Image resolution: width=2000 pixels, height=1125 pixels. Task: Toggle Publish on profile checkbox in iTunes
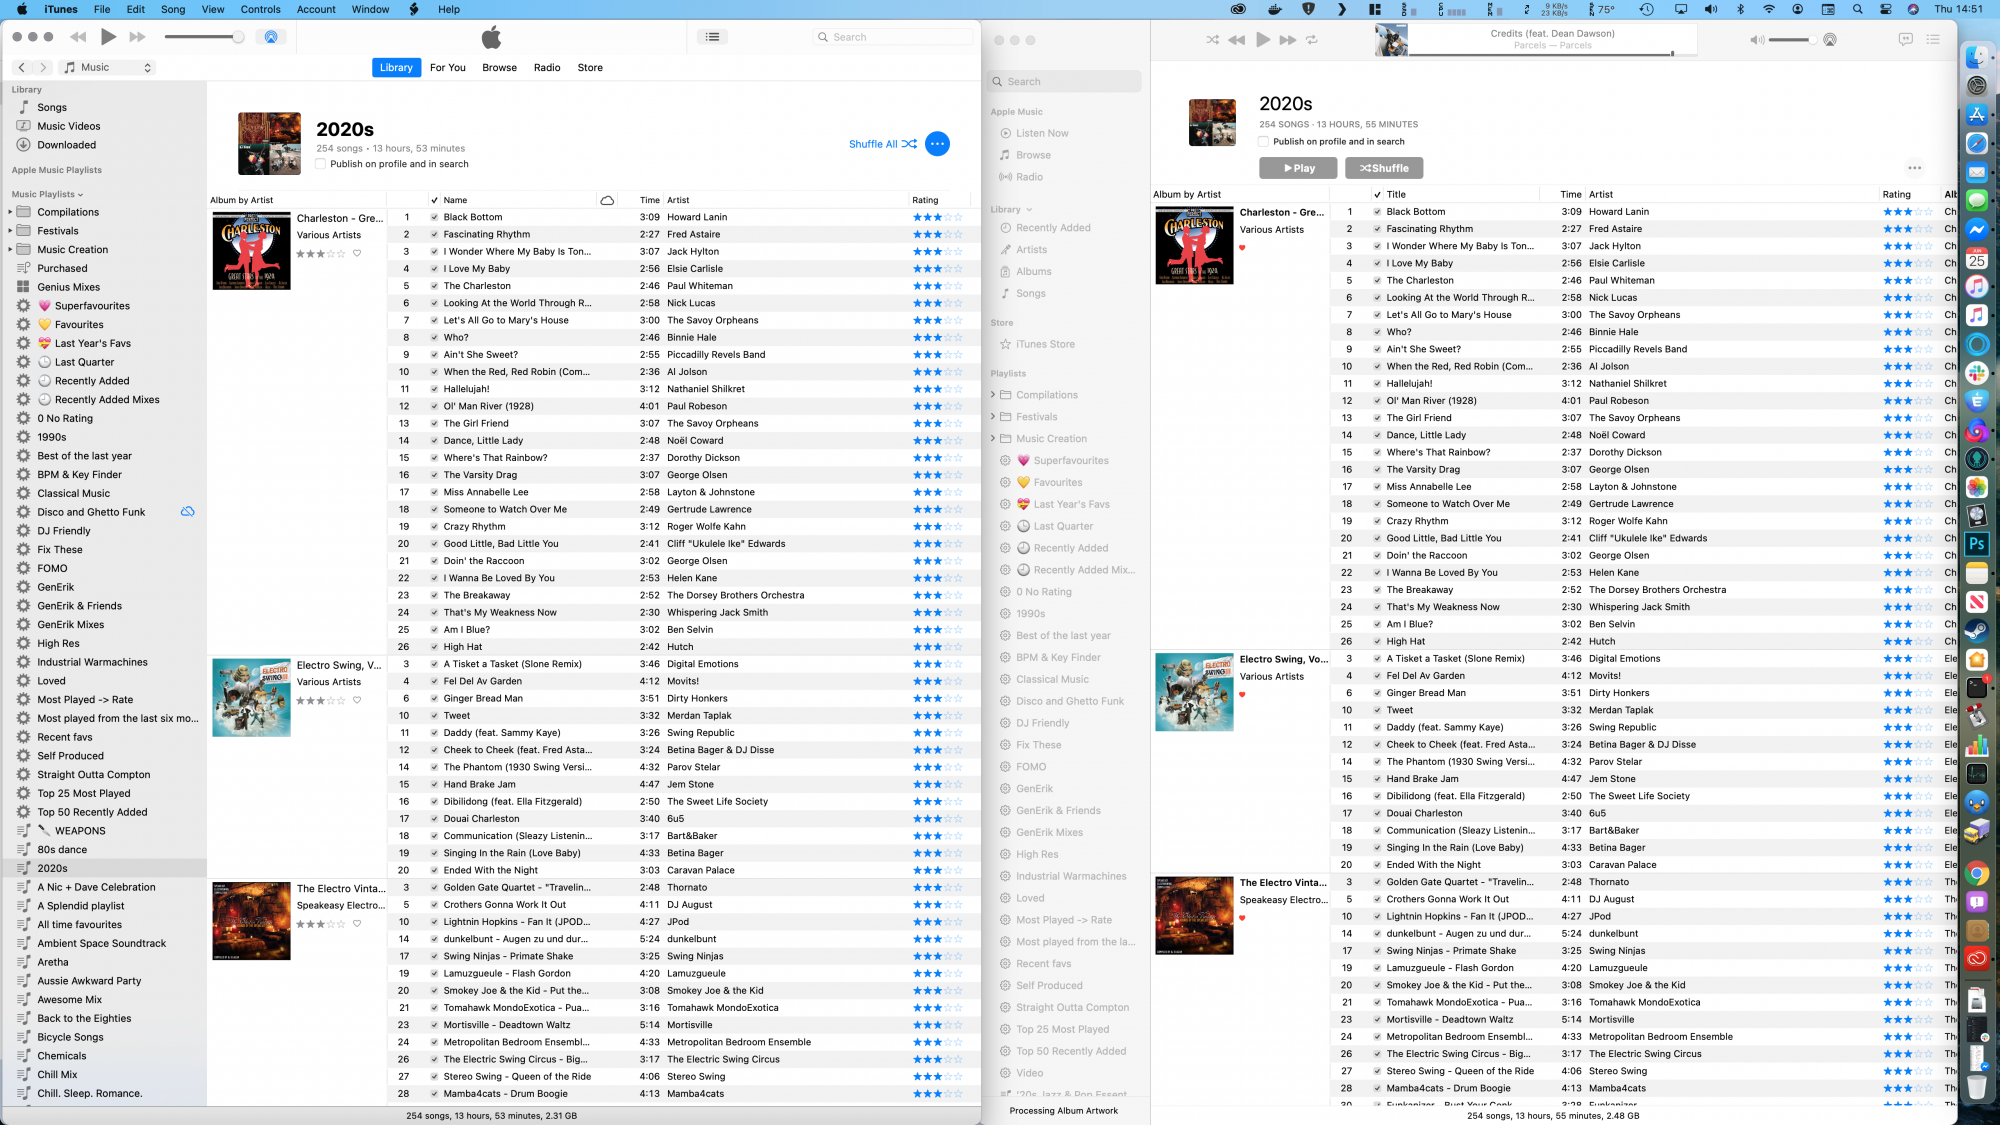pos(321,164)
